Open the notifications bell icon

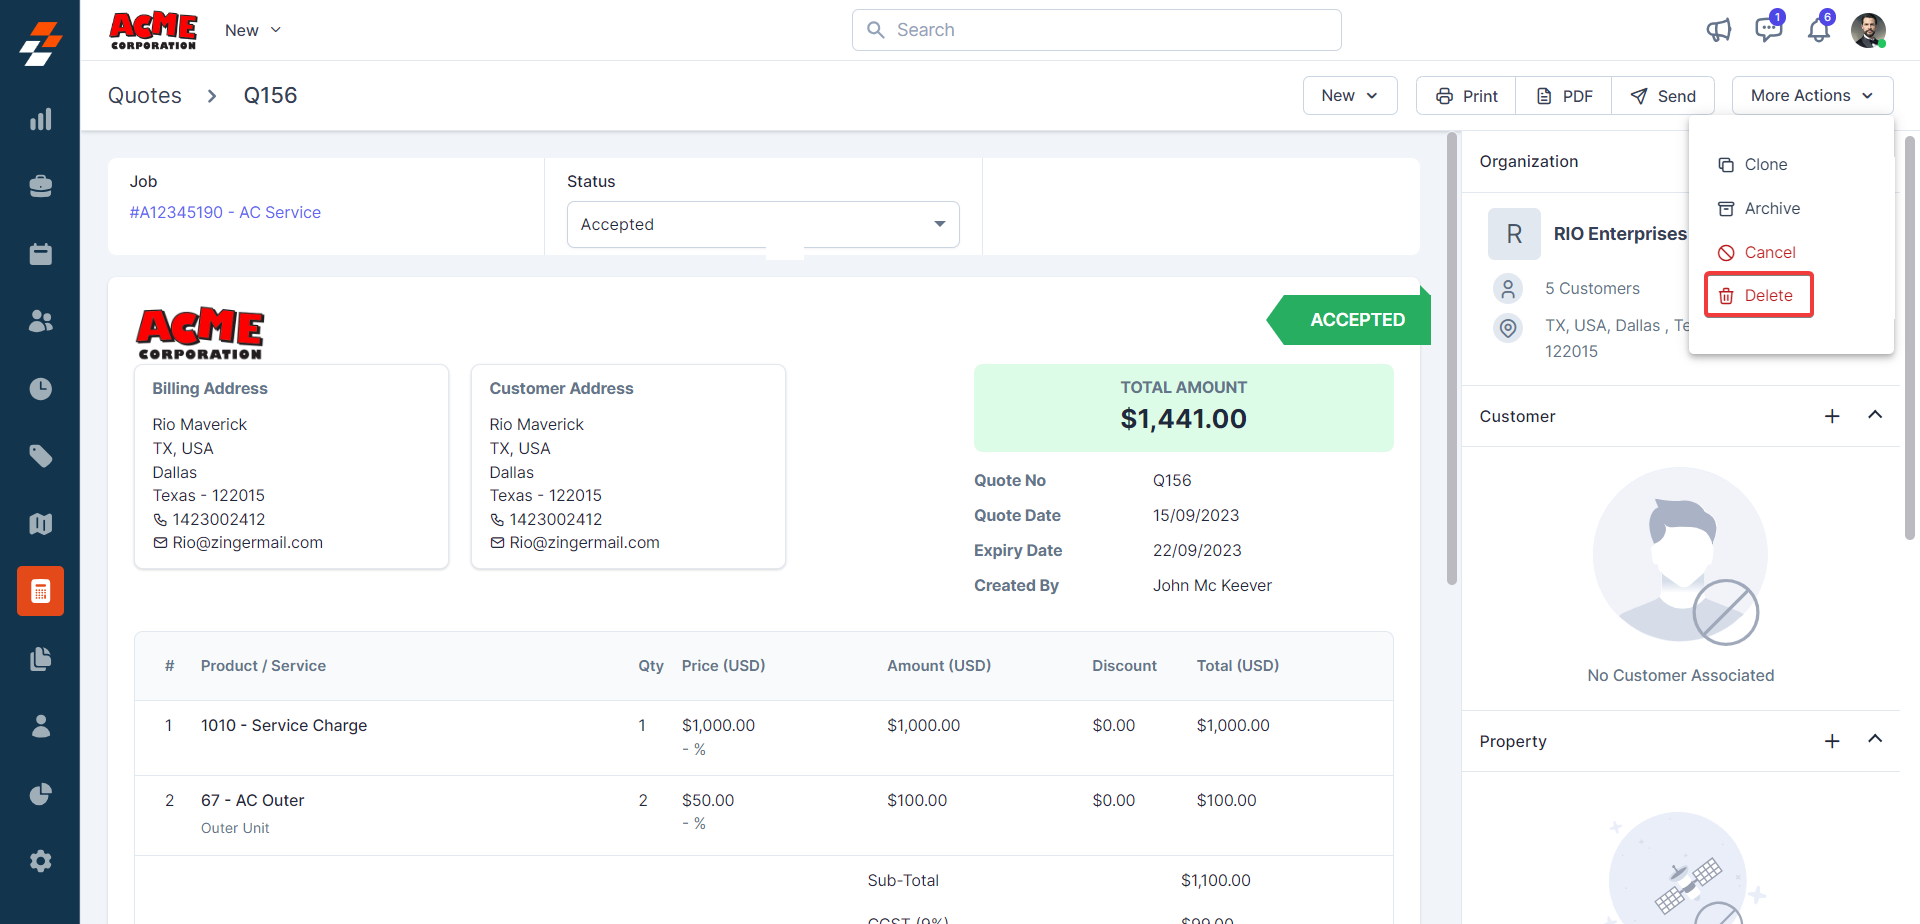tap(1818, 30)
